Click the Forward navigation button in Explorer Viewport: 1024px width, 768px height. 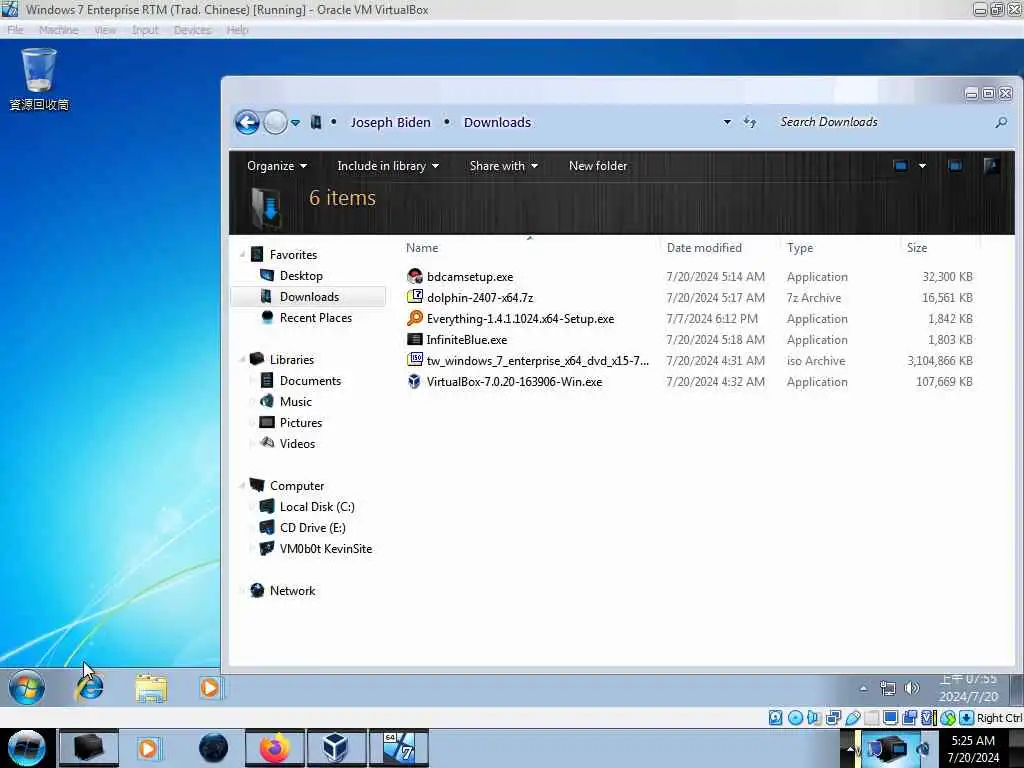click(275, 122)
